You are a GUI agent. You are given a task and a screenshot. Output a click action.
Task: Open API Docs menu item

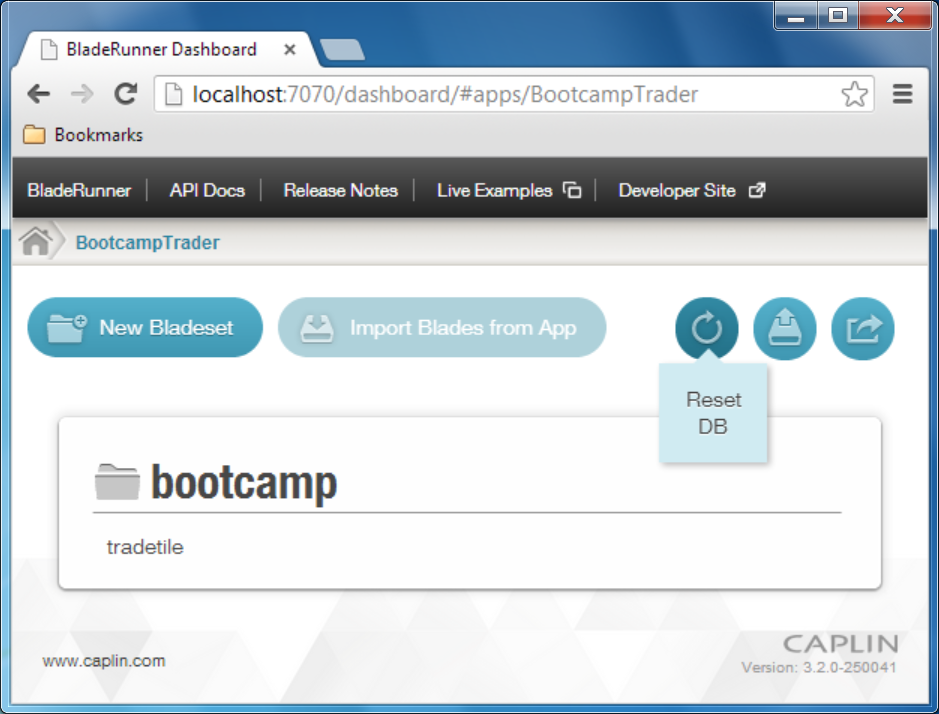(x=207, y=190)
